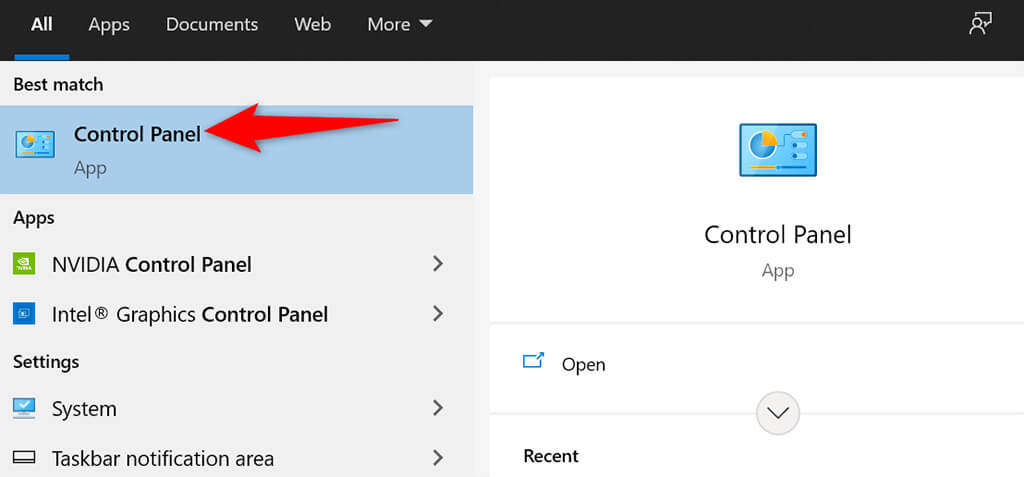The width and height of the screenshot is (1024, 477).
Task: Switch to the Apps search tab
Action: pos(109,24)
